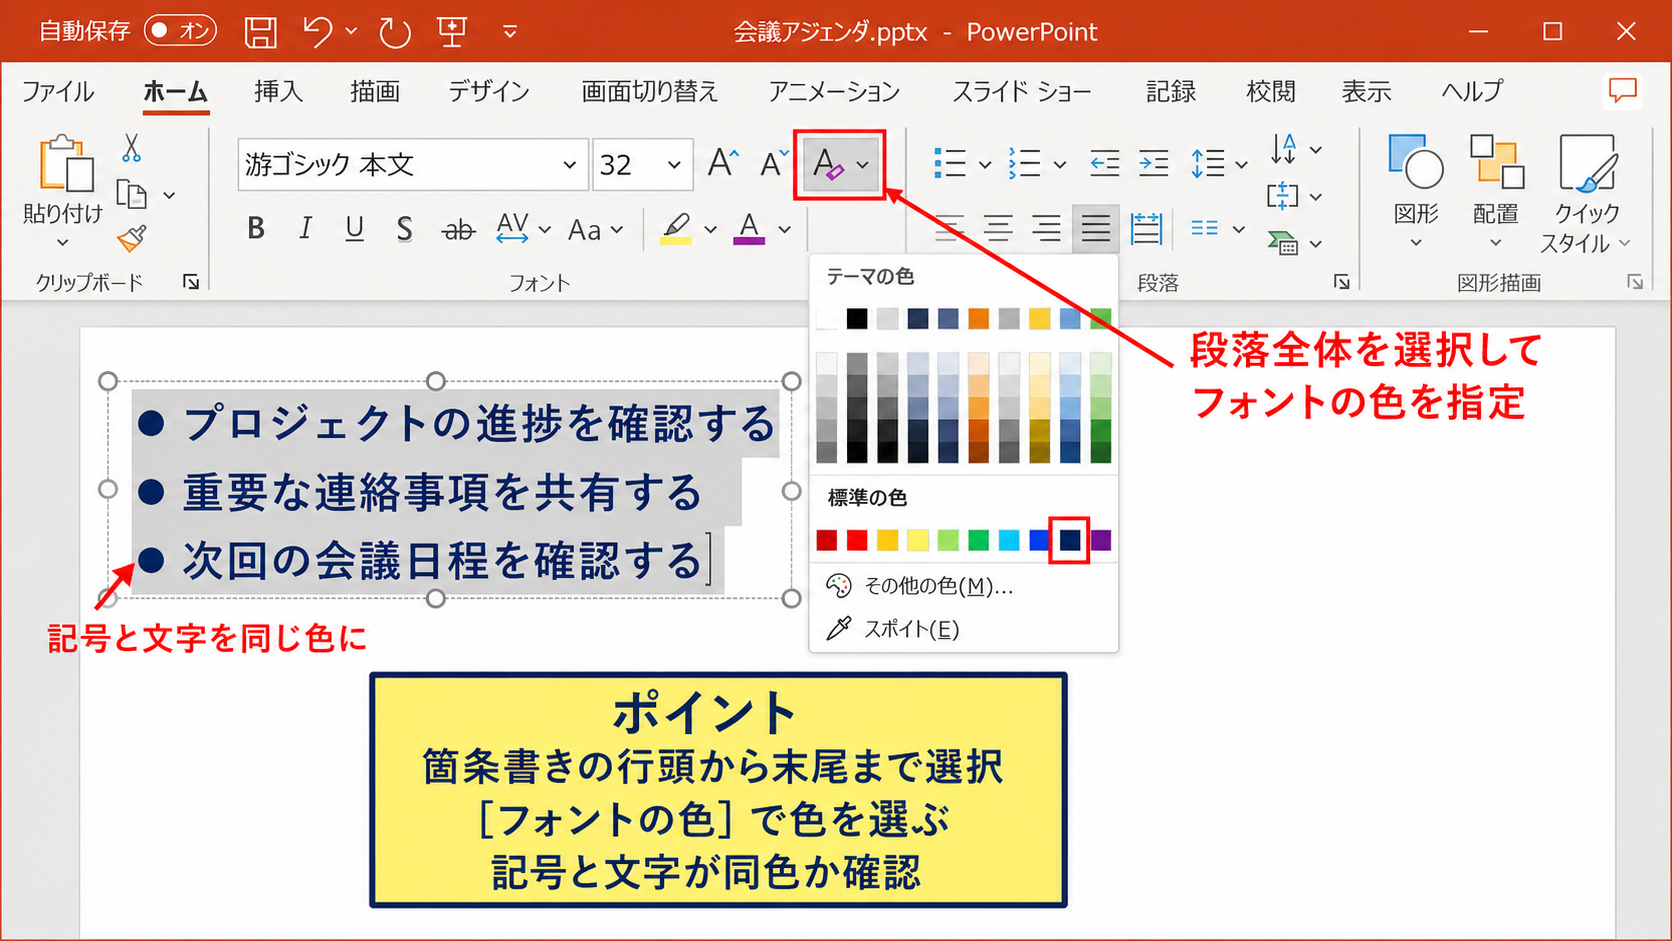Click the Save icon in title bar
The width and height of the screenshot is (1672, 941).
pyautogui.click(x=261, y=32)
